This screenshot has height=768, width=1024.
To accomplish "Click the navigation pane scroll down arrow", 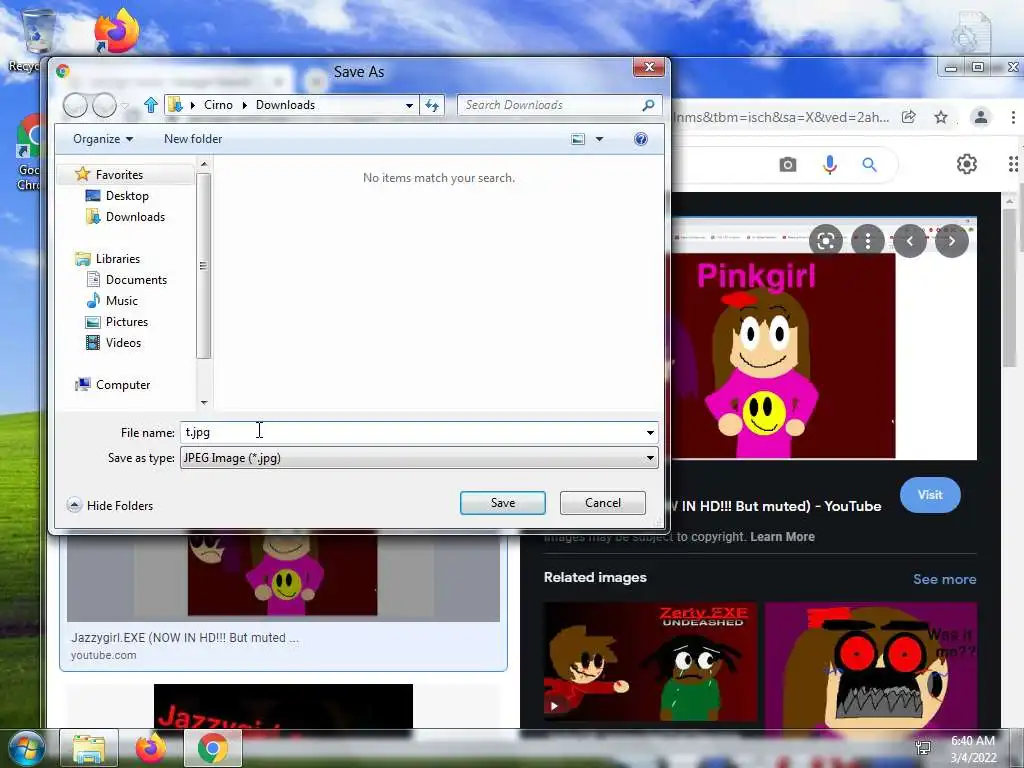I will click(x=204, y=403).
